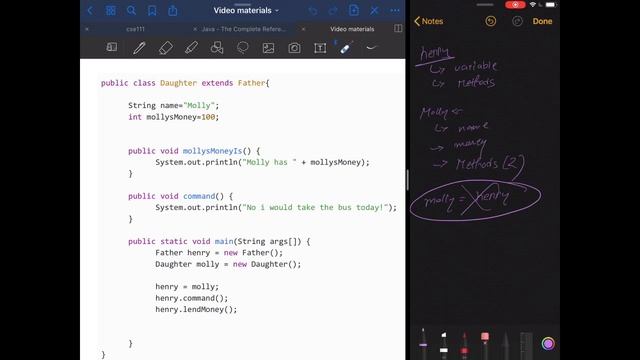
Task: Open the search magnifier in GoodNotes
Action: tap(131, 11)
